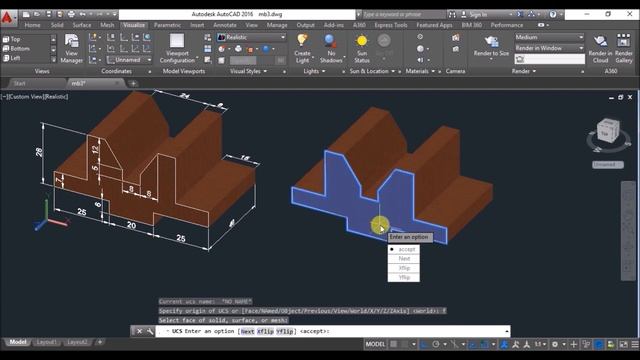
Task: Select the Top view
Action: point(11,39)
